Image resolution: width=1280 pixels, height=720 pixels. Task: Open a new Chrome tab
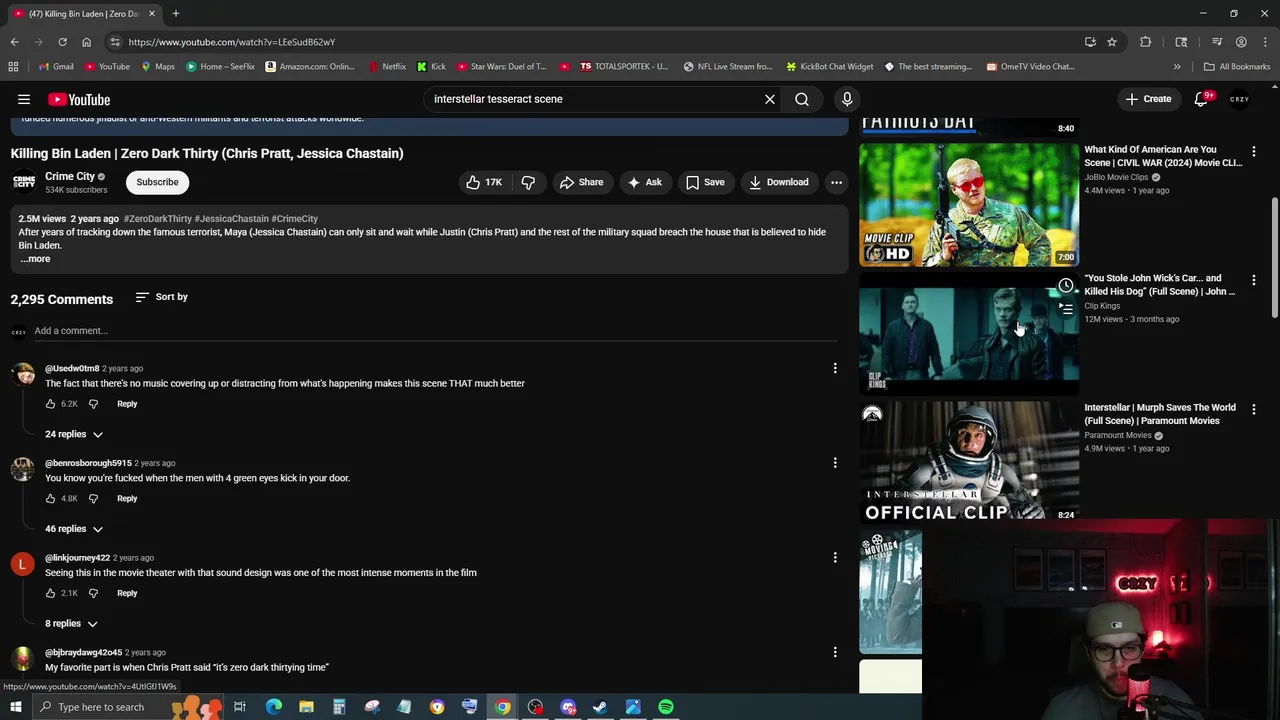coord(175,14)
